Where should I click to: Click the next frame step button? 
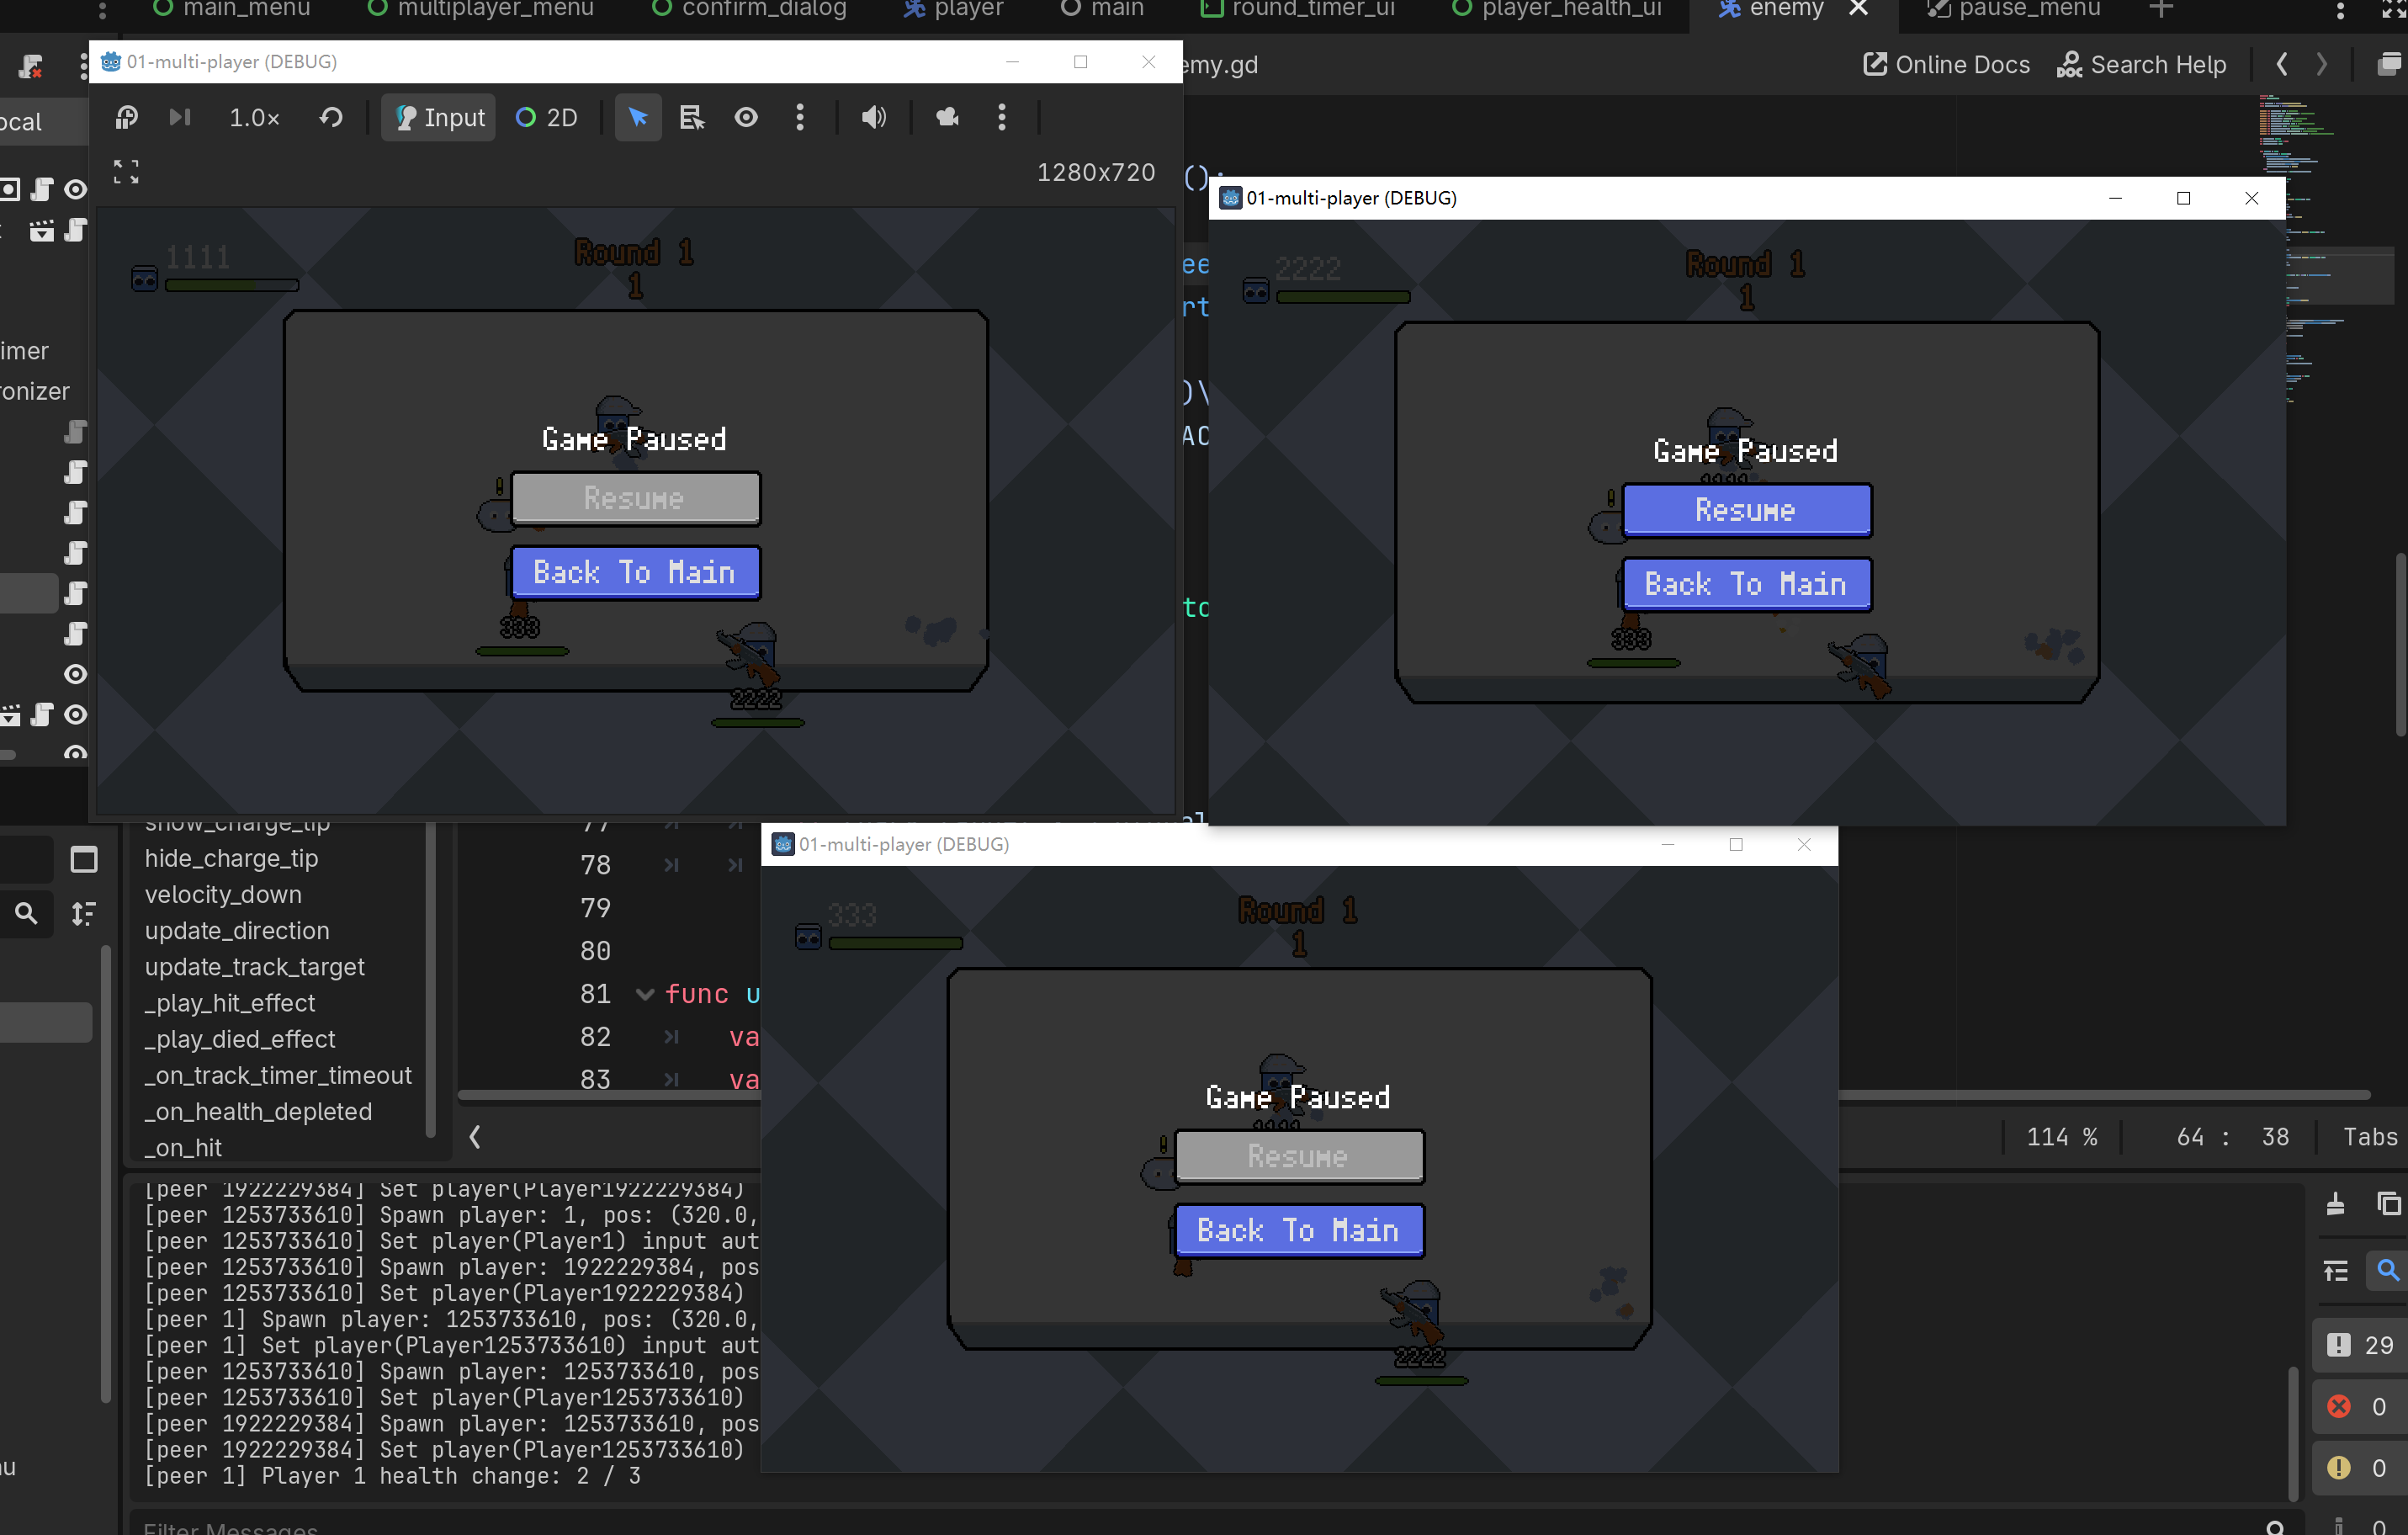click(x=180, y=118)
